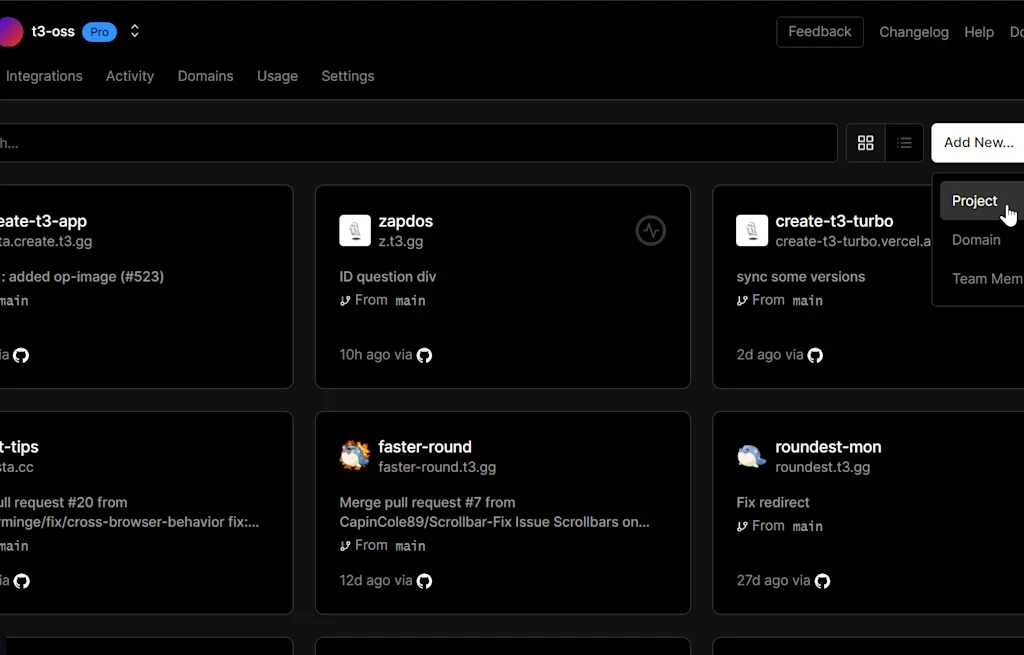Open the Help link
The height and width of the screenshot is (655, 1024).
(x=979, y=32)
